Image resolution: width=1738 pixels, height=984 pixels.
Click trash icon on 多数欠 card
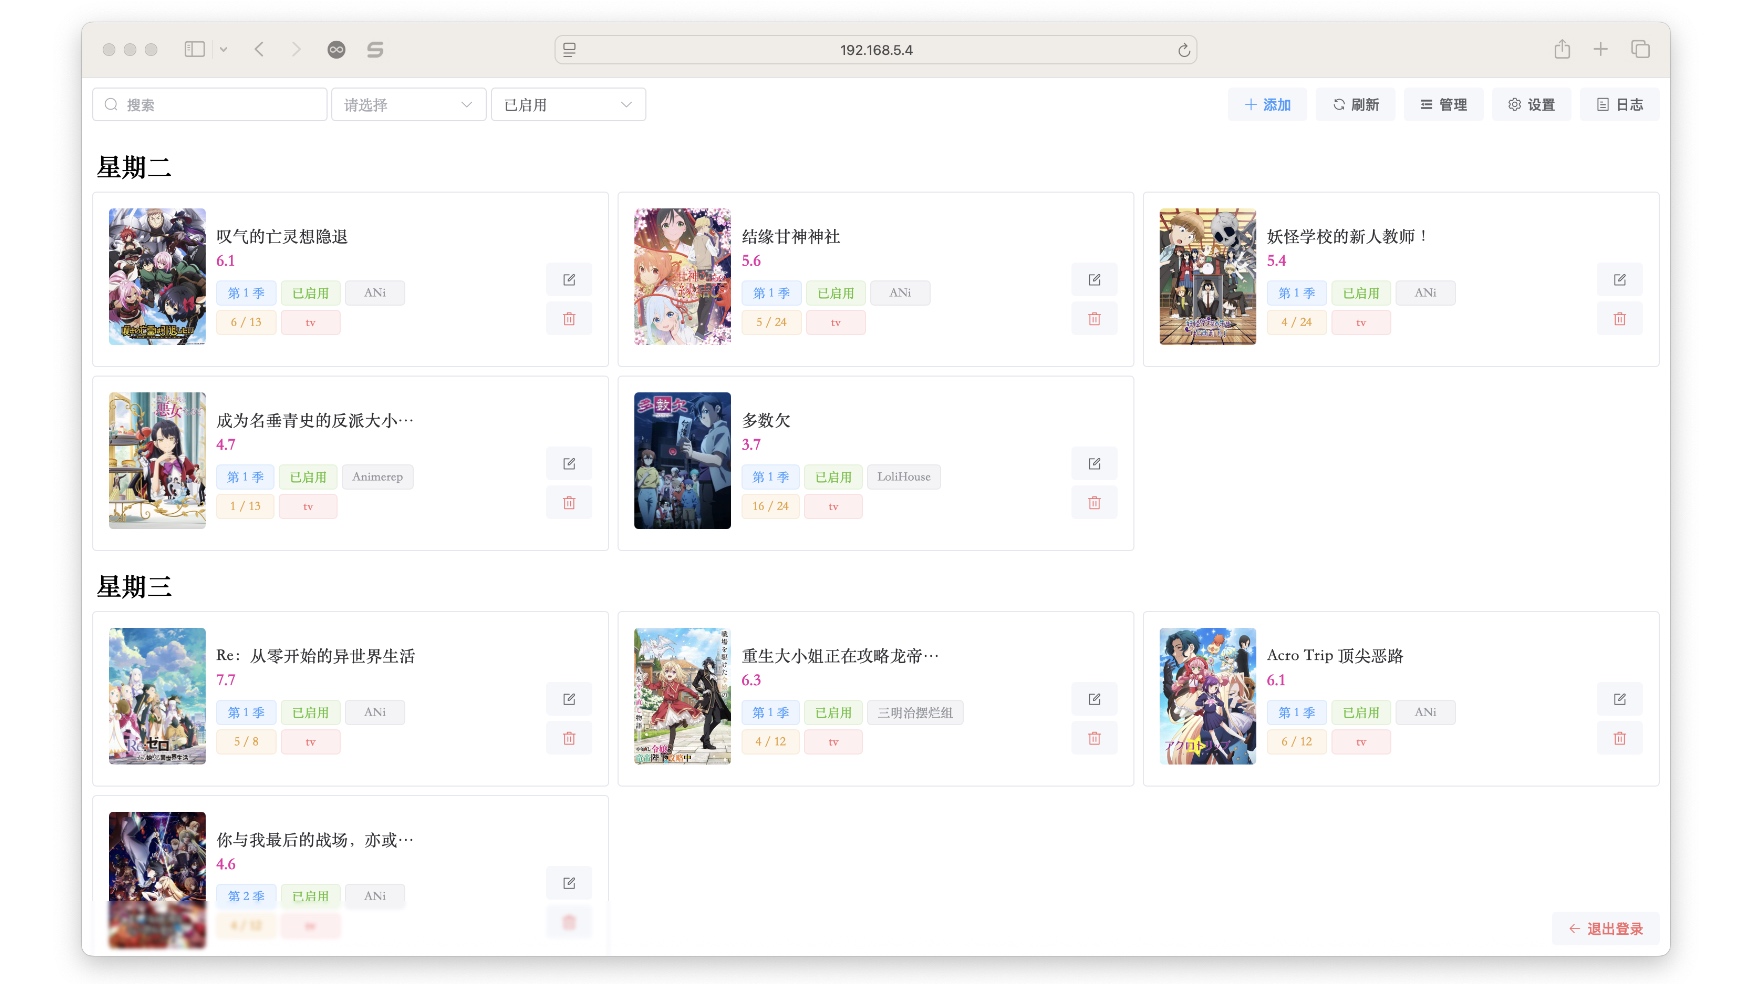1094,503
